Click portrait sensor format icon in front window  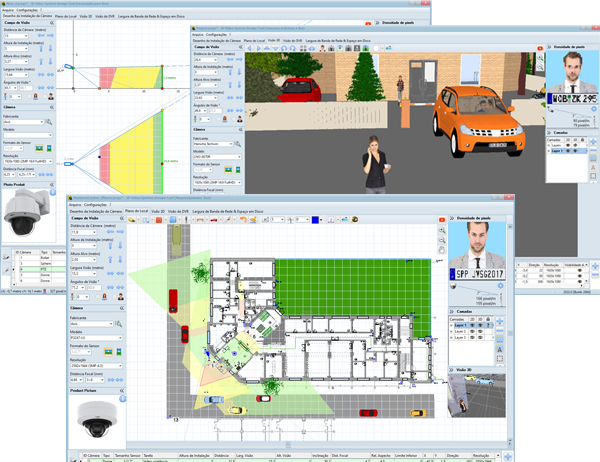(x=119, y=352)
